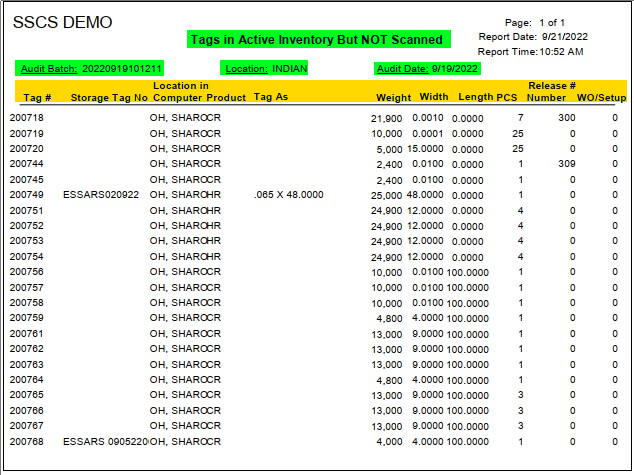The image size is (634, 475).
Task: Select tag number 200749
Action: [26, 195]
